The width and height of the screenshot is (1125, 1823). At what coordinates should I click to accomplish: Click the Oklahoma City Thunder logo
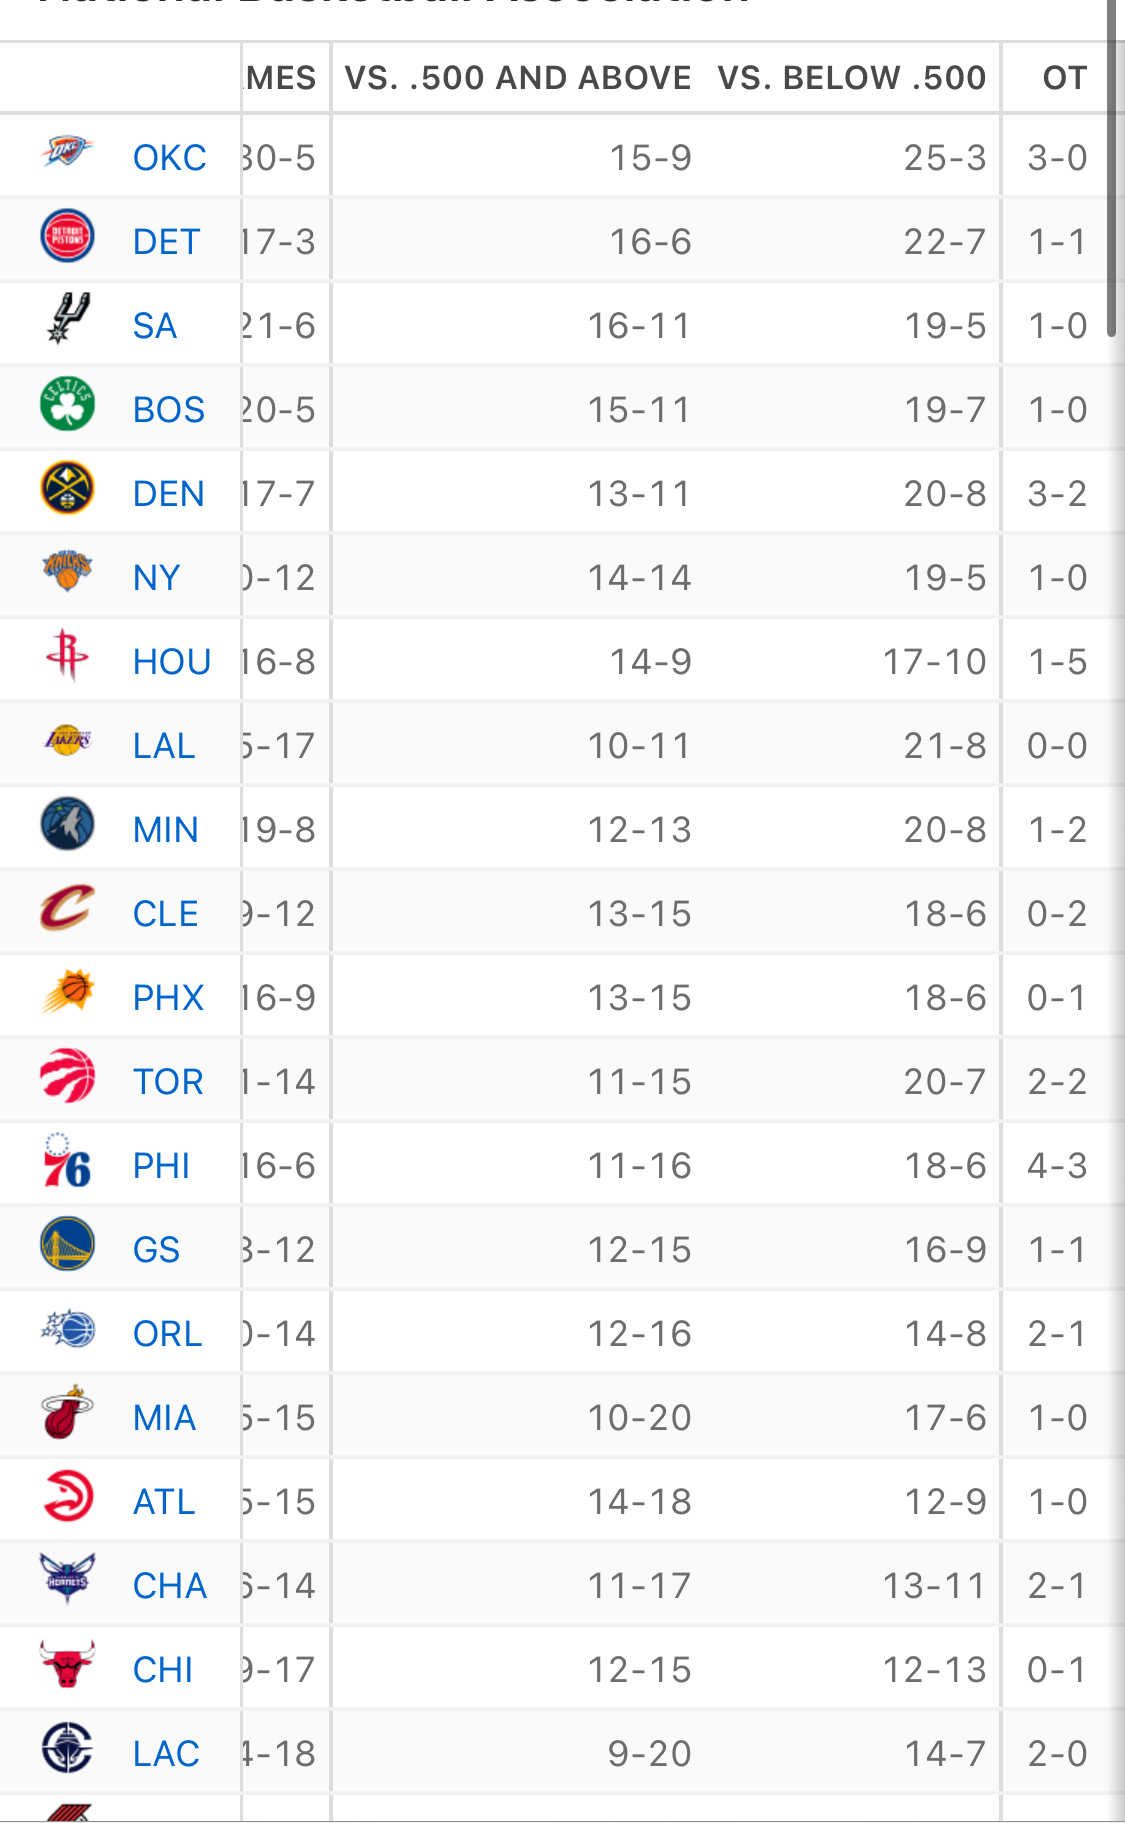[x=67, y=153]
